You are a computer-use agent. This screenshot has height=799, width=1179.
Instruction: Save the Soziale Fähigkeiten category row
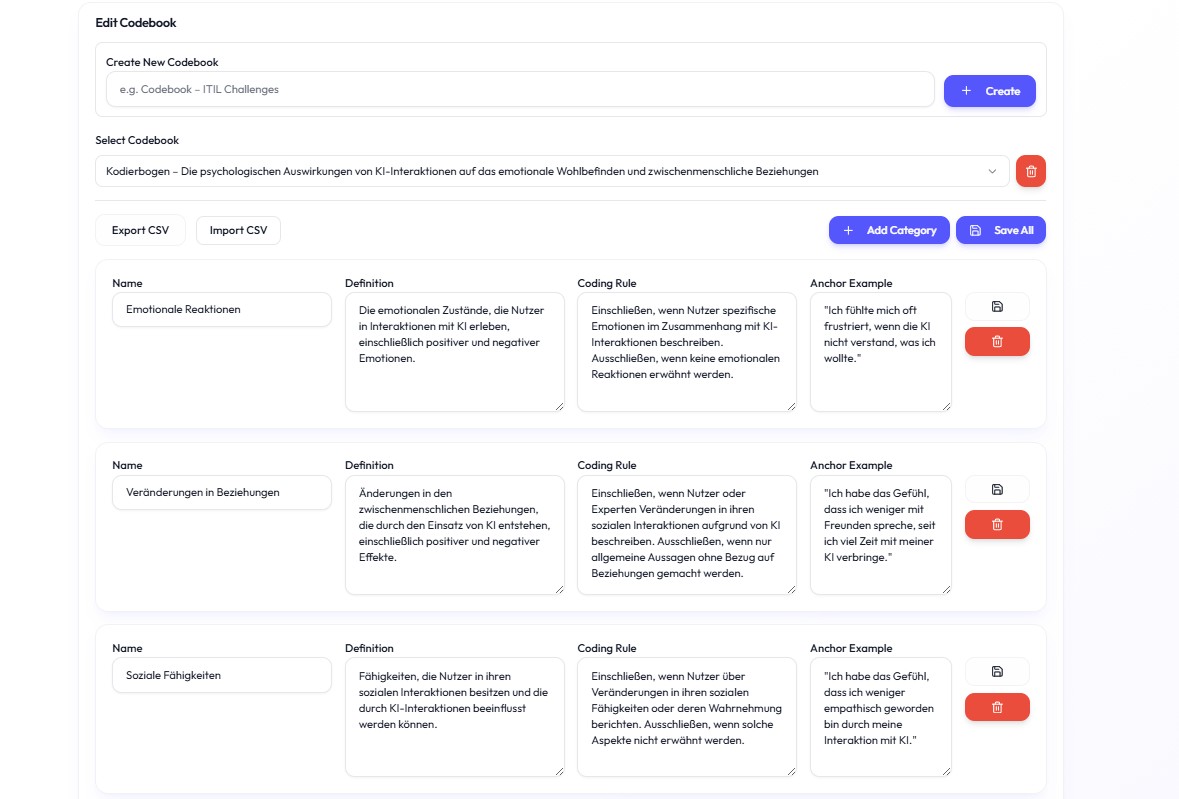pyautogui.click(x=997, y=671)
